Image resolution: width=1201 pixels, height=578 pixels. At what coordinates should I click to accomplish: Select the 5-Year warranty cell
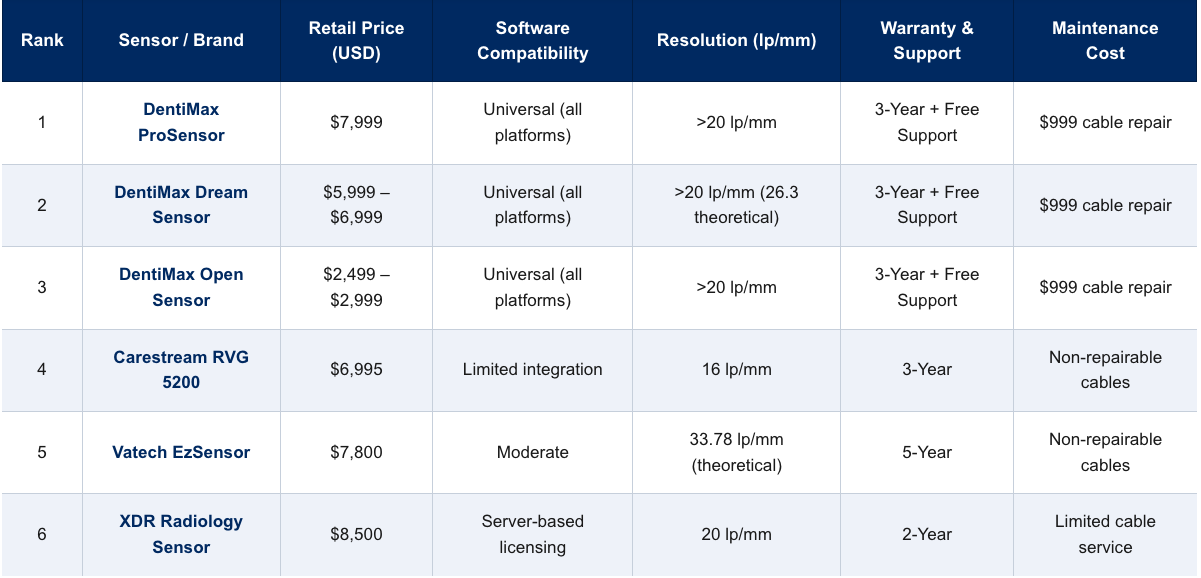click(926, 452)
